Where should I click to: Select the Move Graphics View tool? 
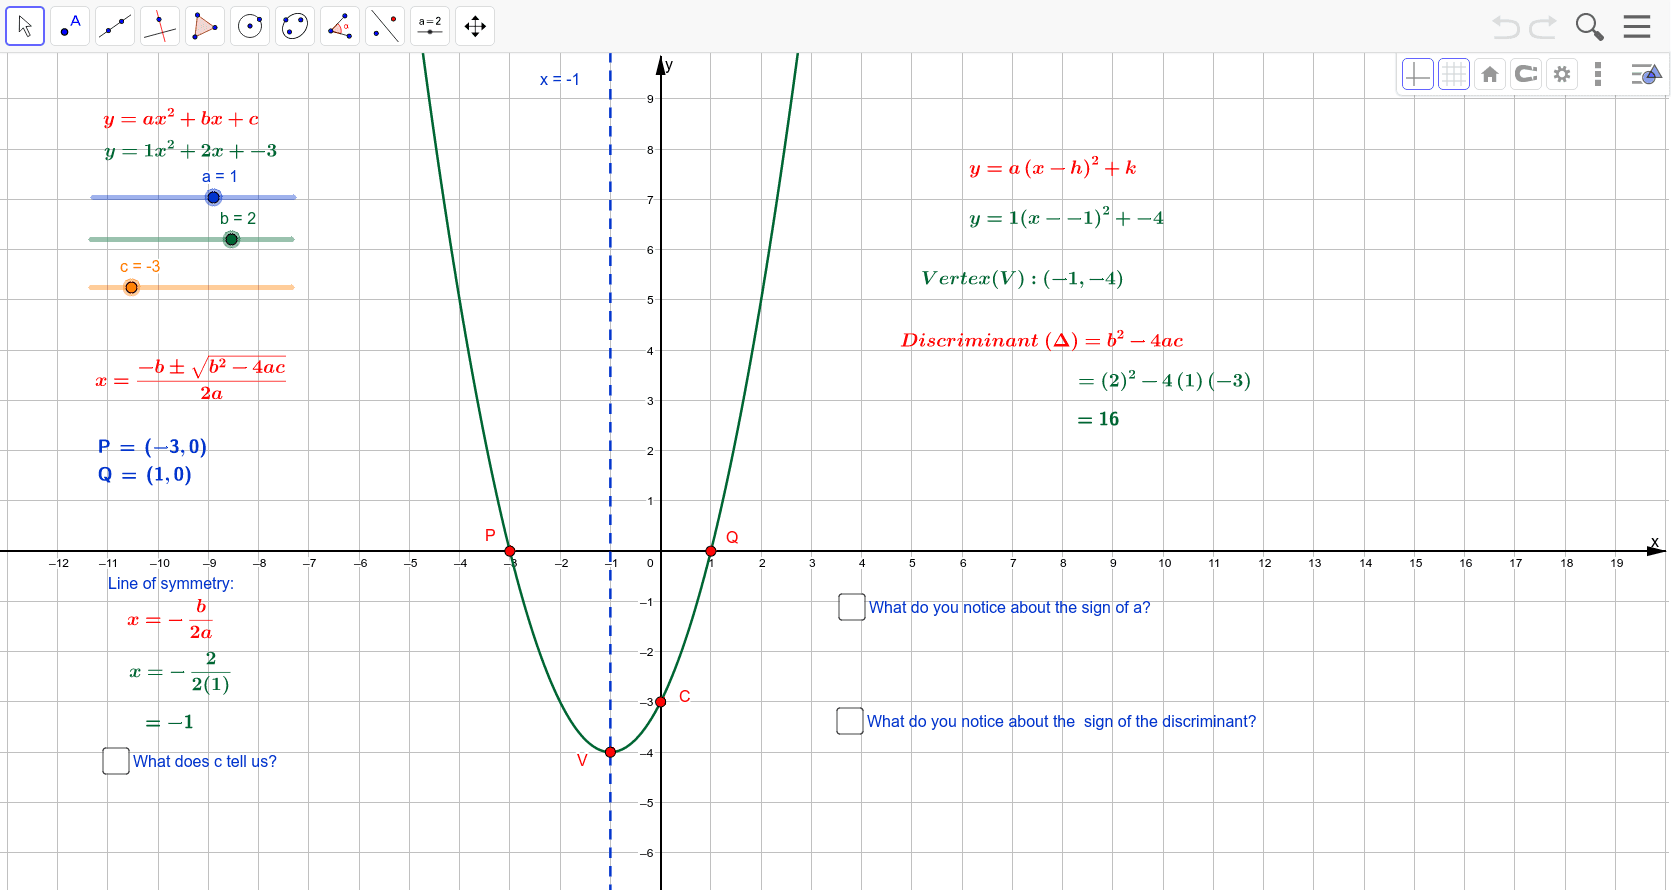tap(475, 26)
